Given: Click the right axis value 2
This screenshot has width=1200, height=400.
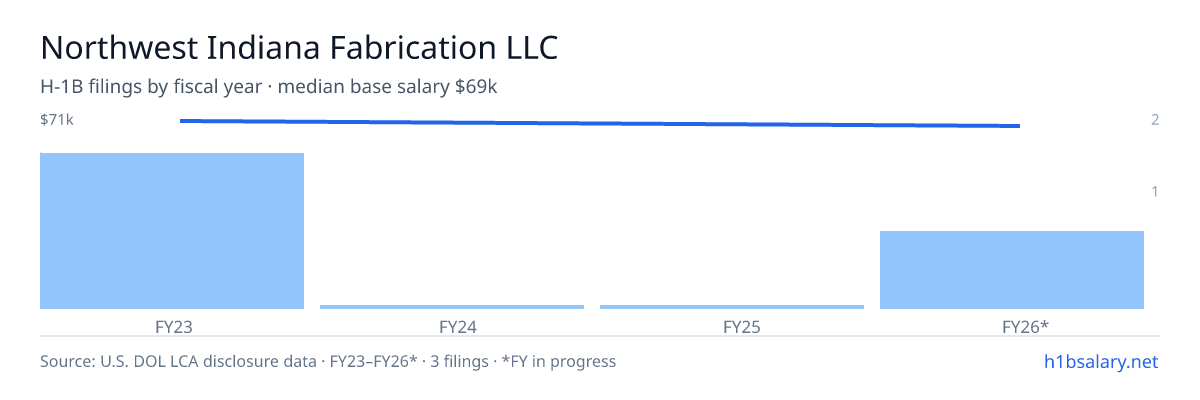Looking at the screenshot, I should click(1155, 120).
